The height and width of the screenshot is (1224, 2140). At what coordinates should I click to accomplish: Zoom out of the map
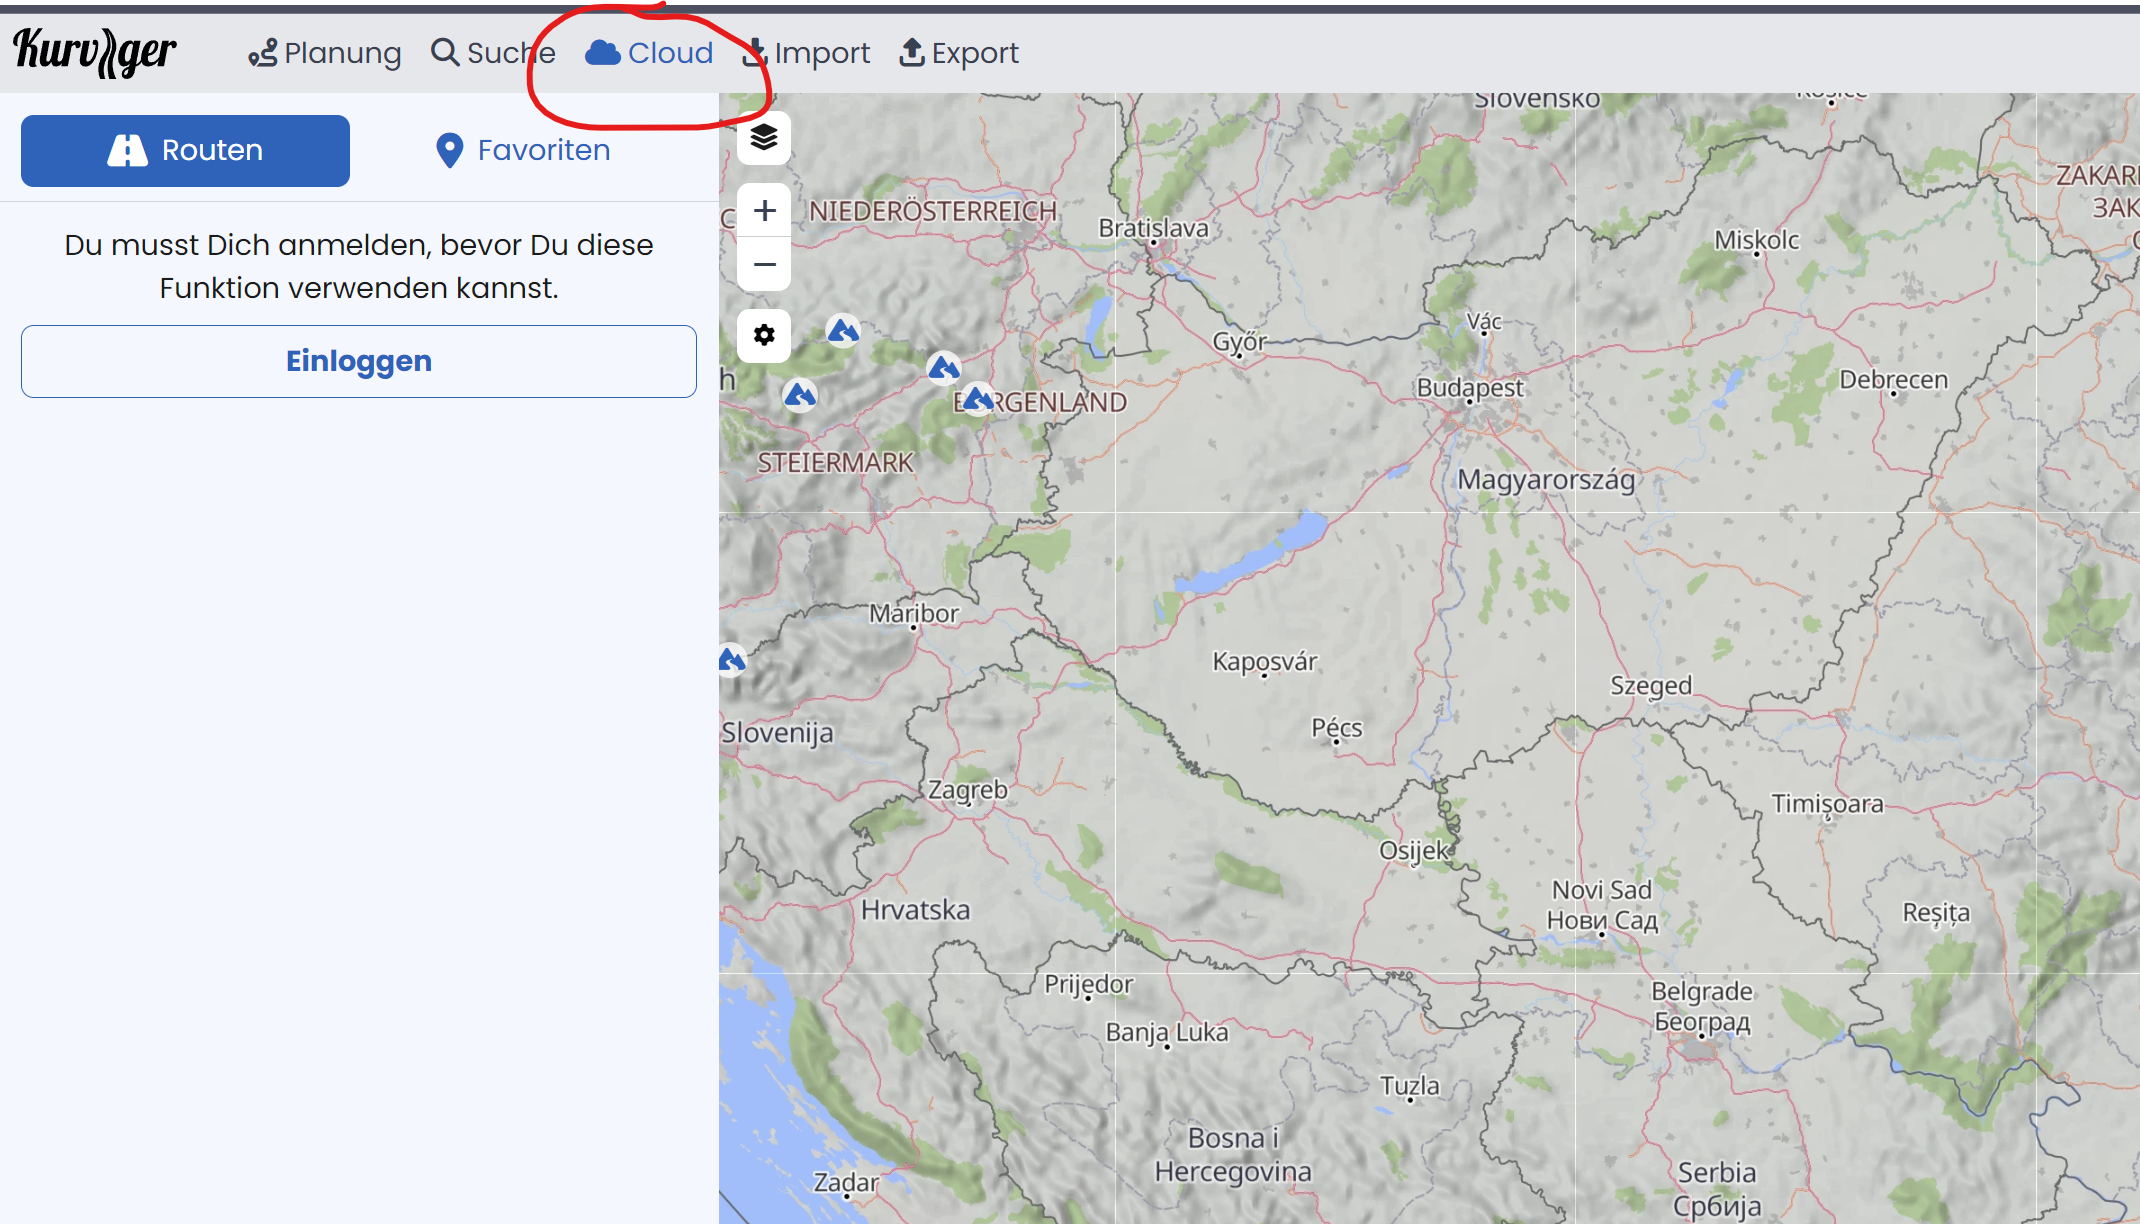pyautogui.click(x=764, y=265)
